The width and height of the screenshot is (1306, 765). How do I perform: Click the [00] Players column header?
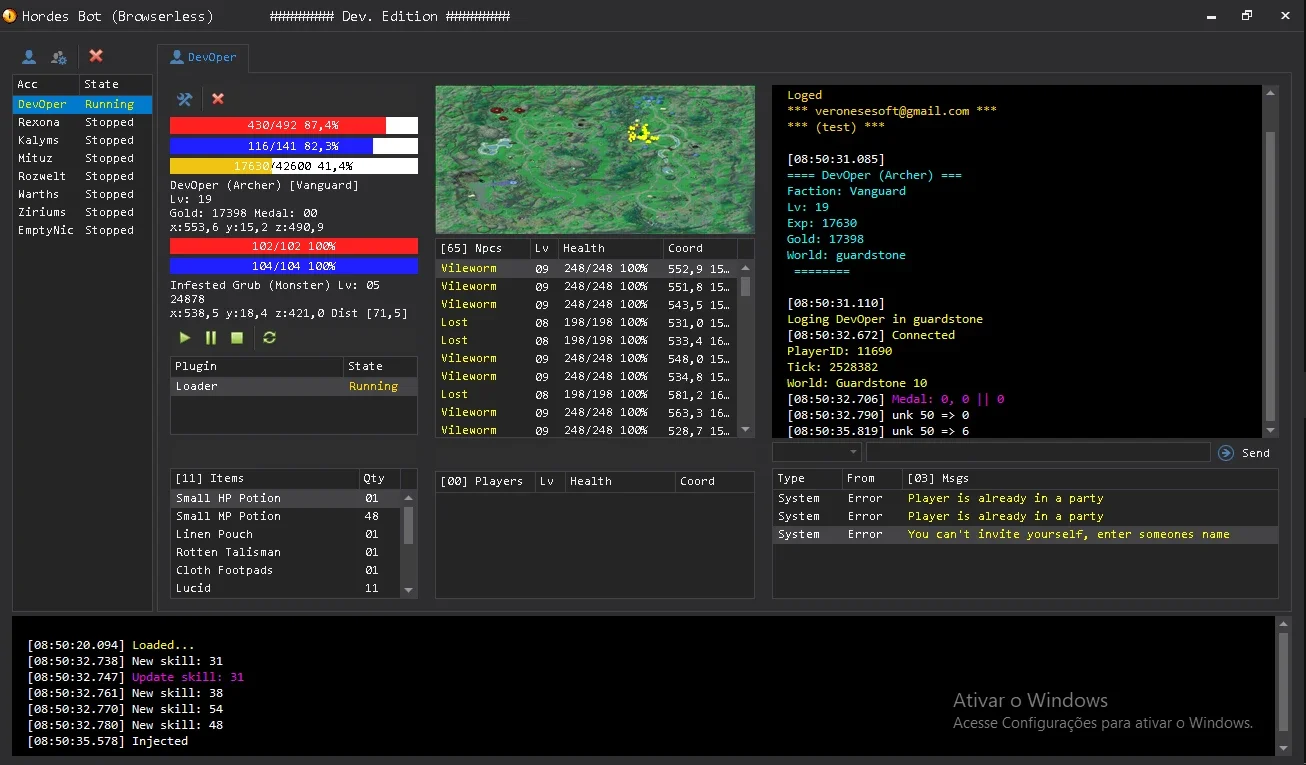(x=486, y=481)
